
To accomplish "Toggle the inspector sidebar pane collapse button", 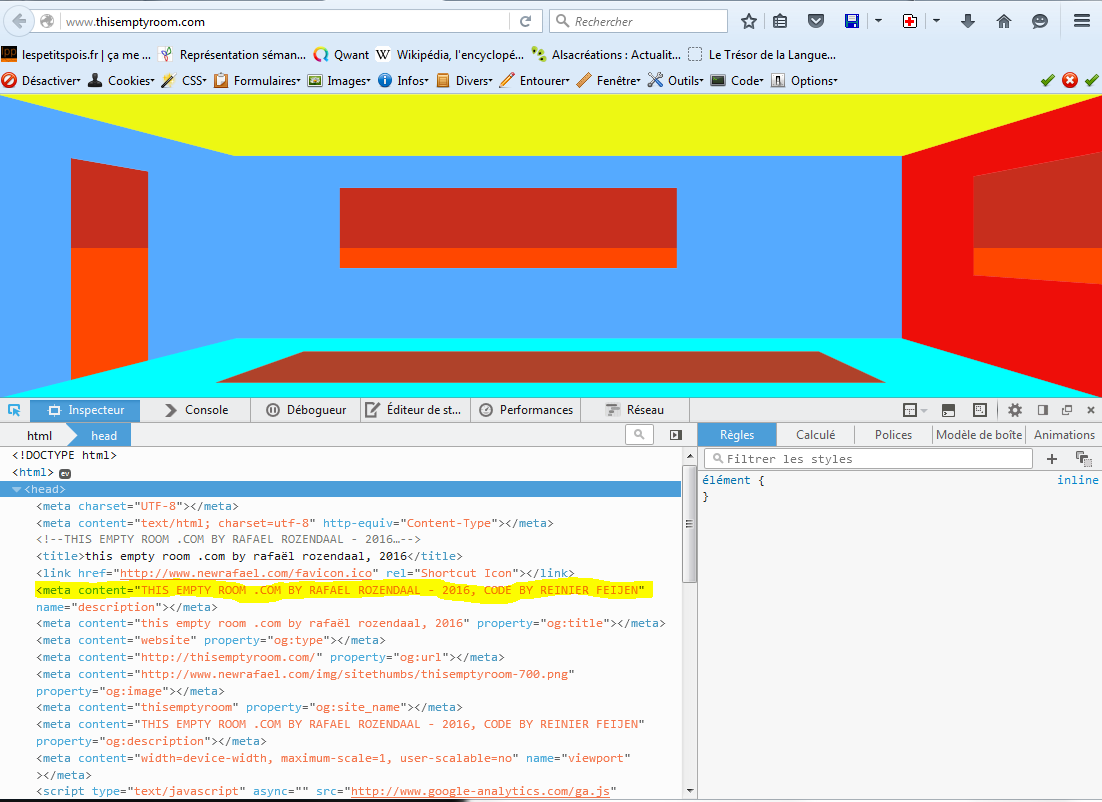I will (676, 435).
